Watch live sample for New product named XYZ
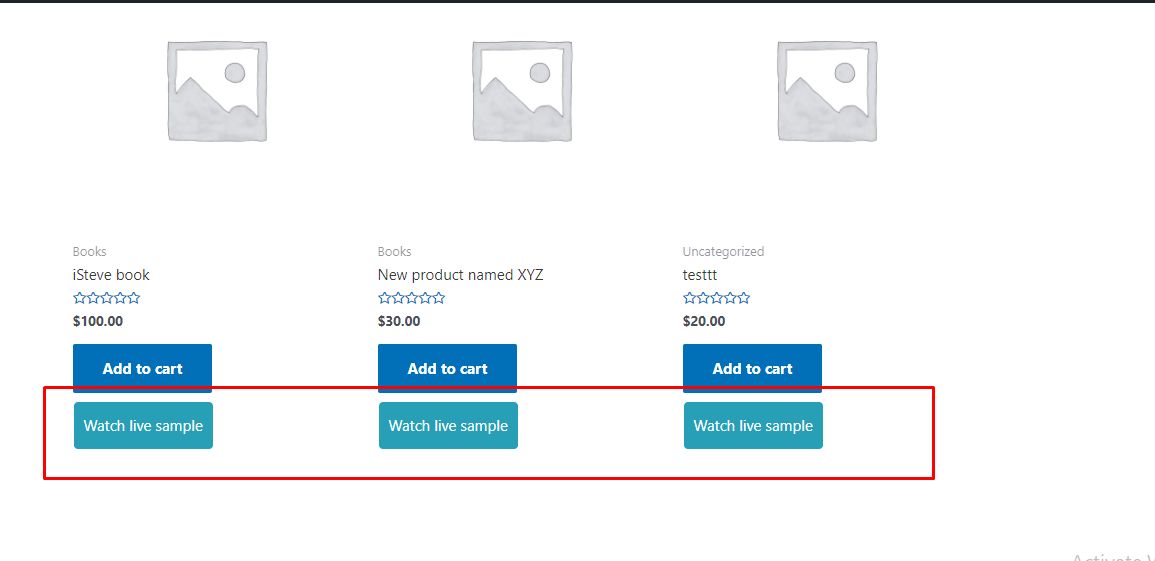The height and width of the screenshot is (561, 1155). 448,426
